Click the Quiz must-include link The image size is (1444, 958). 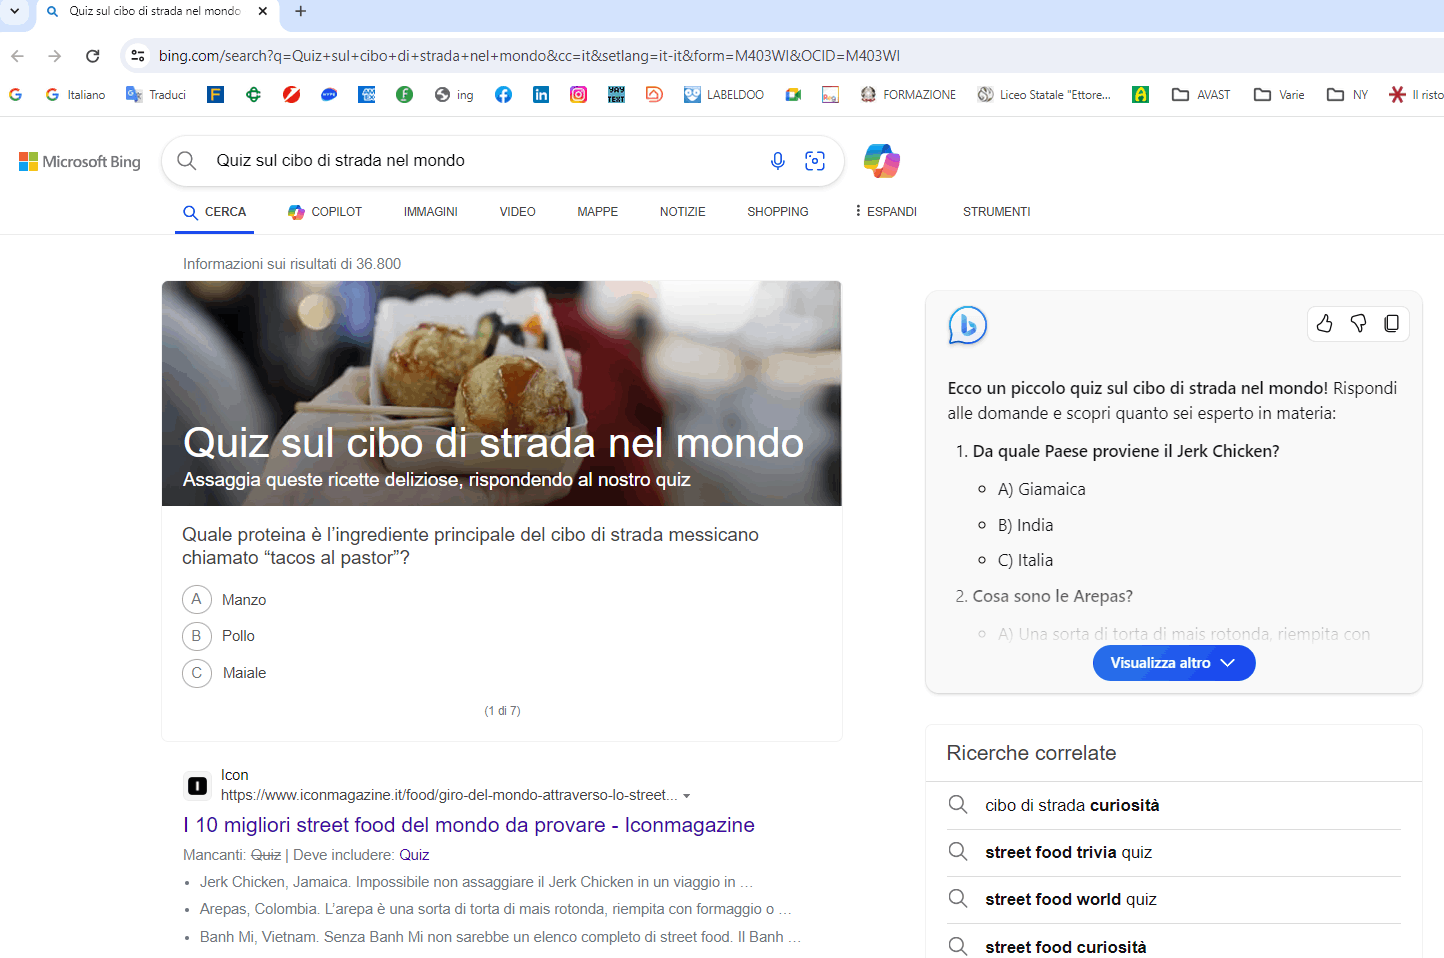click(x=414, y=855)
